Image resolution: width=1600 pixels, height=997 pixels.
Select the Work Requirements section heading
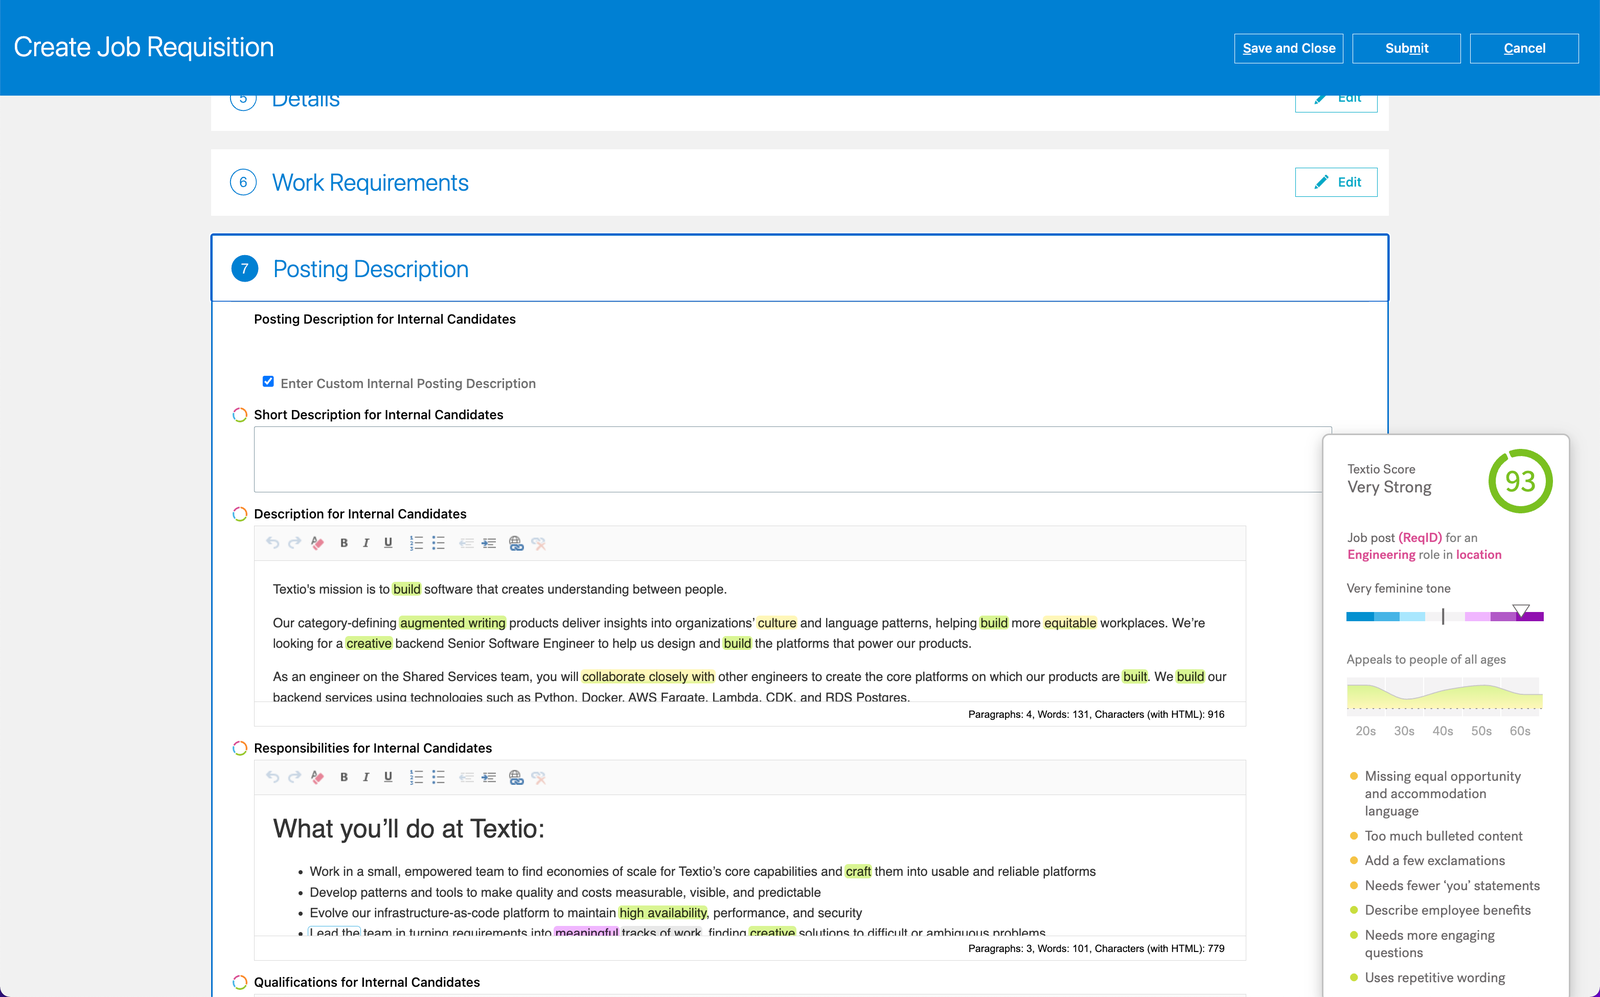370,182
